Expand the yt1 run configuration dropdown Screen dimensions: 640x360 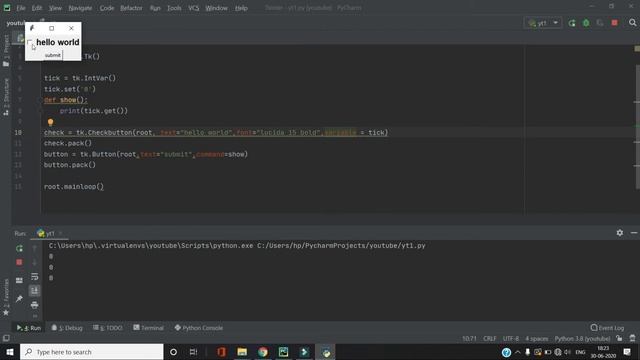coord(543,23)
